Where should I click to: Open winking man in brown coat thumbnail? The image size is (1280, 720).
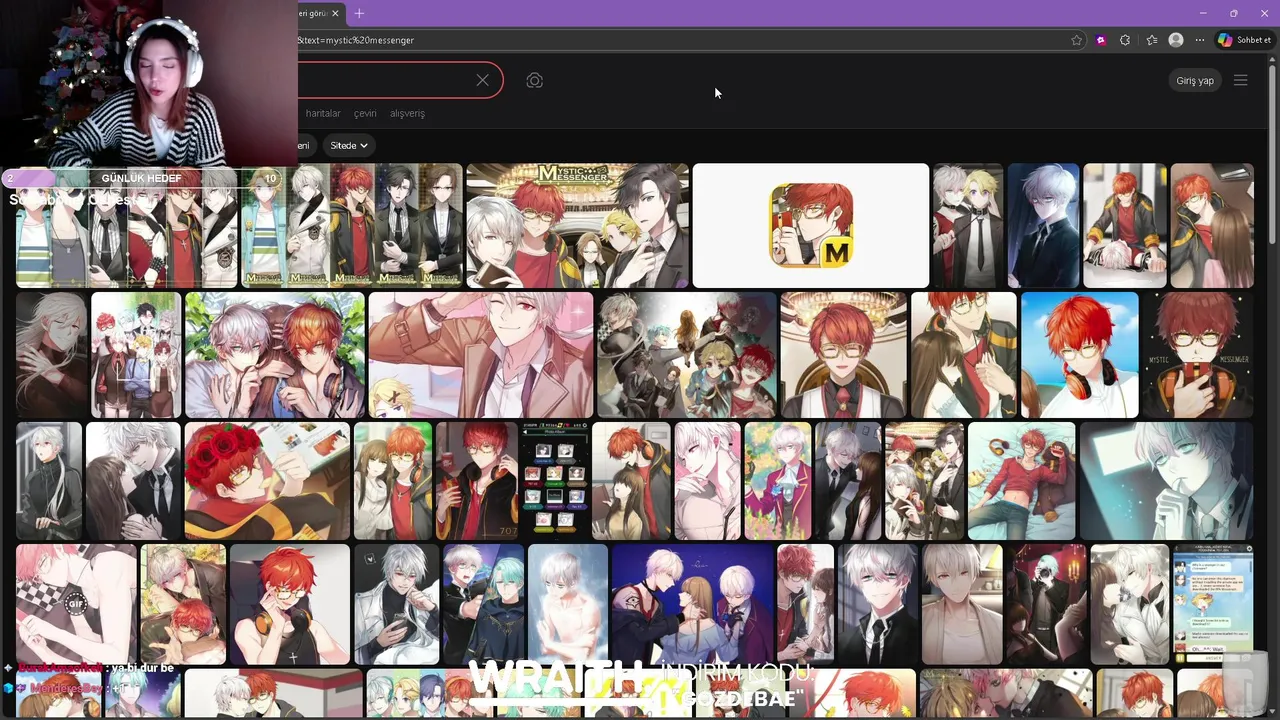click(481, 355)
